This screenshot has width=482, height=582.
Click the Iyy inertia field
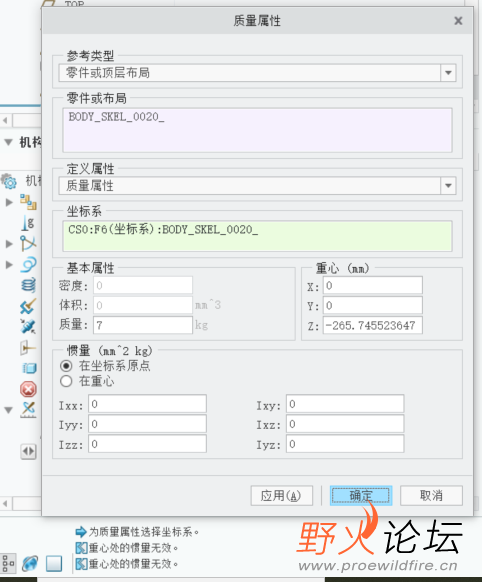[x=147, y=424]
